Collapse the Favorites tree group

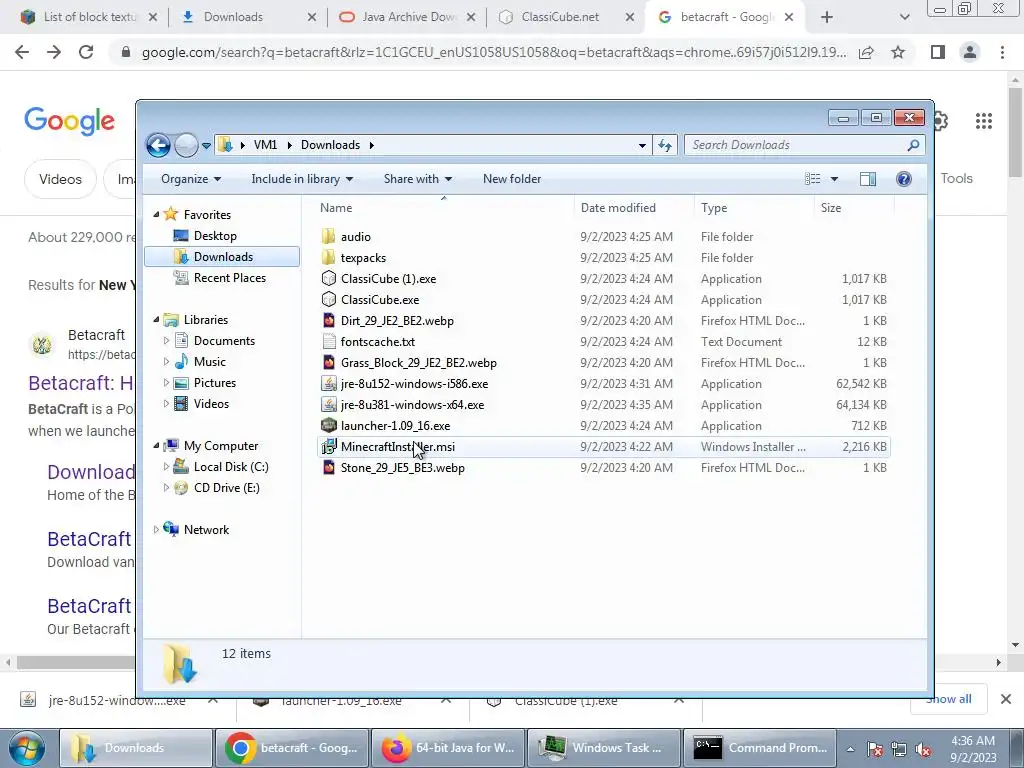156,214
